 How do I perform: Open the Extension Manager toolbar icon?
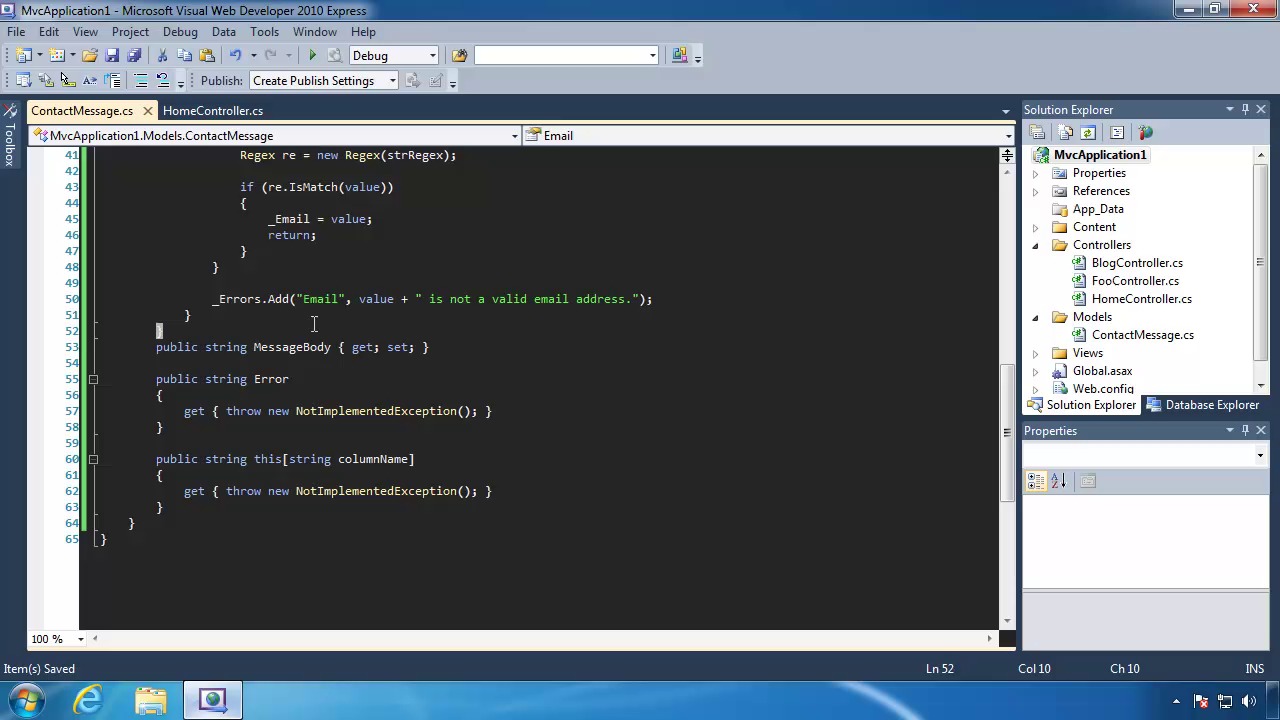click(680, 55)
